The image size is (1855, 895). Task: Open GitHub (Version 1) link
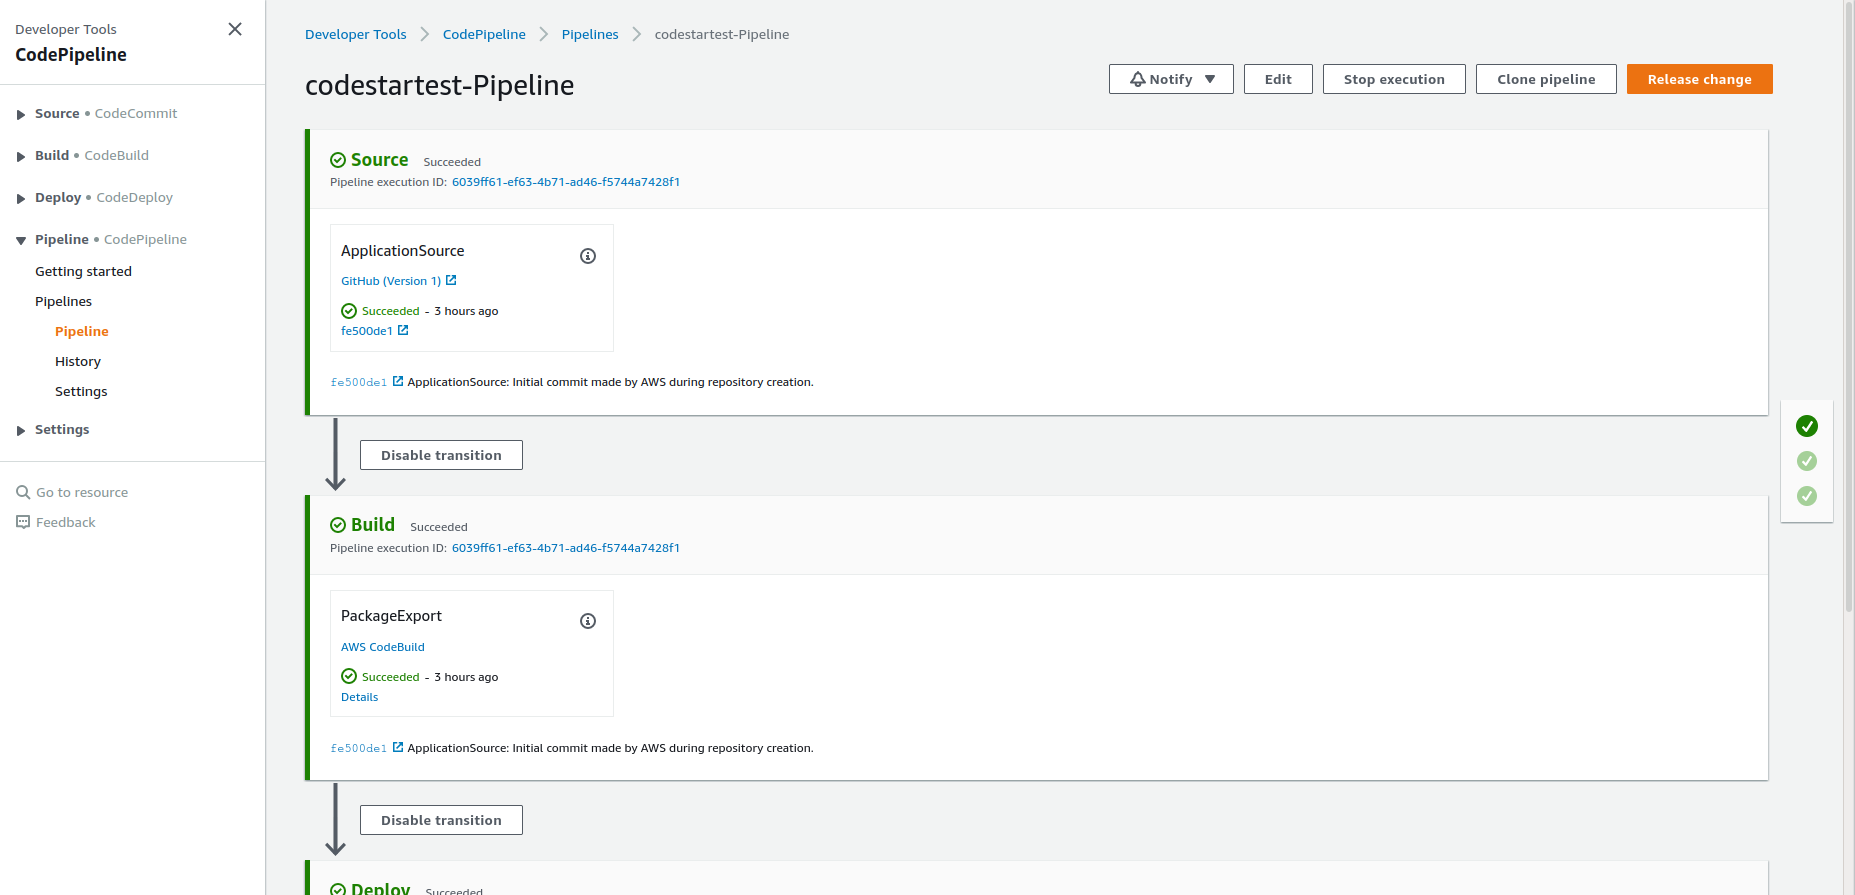[391, 281]
